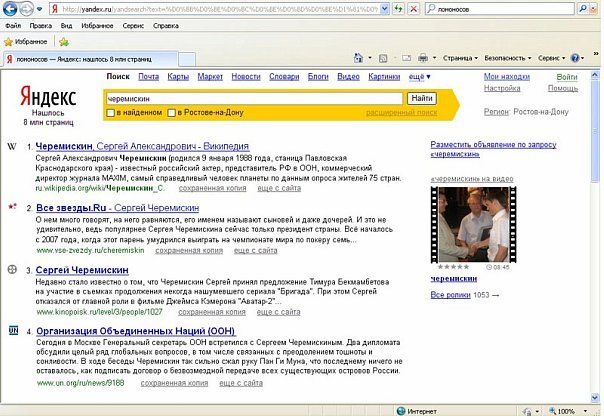Open the 'расширенный поиск' link
The width and height of the screenshot is (604, 416).
(x=403, y=114)
